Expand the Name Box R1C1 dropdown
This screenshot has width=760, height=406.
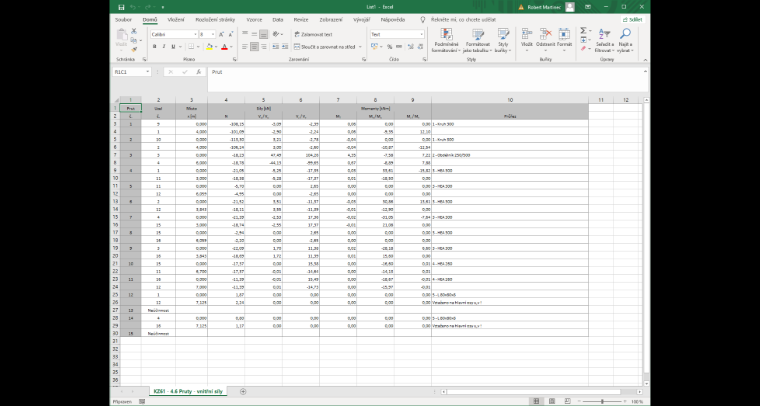(x=147, y=72)
